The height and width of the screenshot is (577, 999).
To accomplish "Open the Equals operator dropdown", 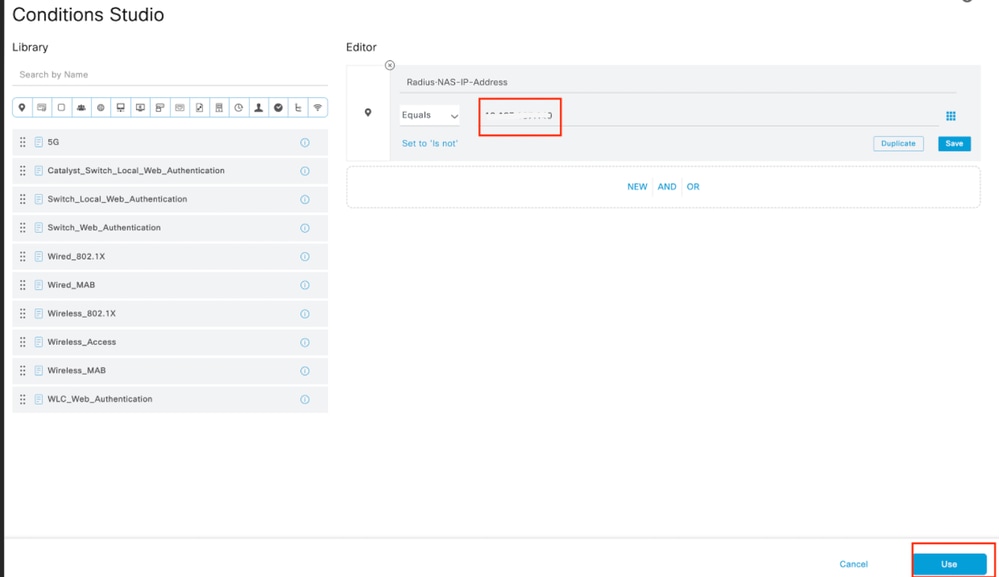I will coord(429,115).
